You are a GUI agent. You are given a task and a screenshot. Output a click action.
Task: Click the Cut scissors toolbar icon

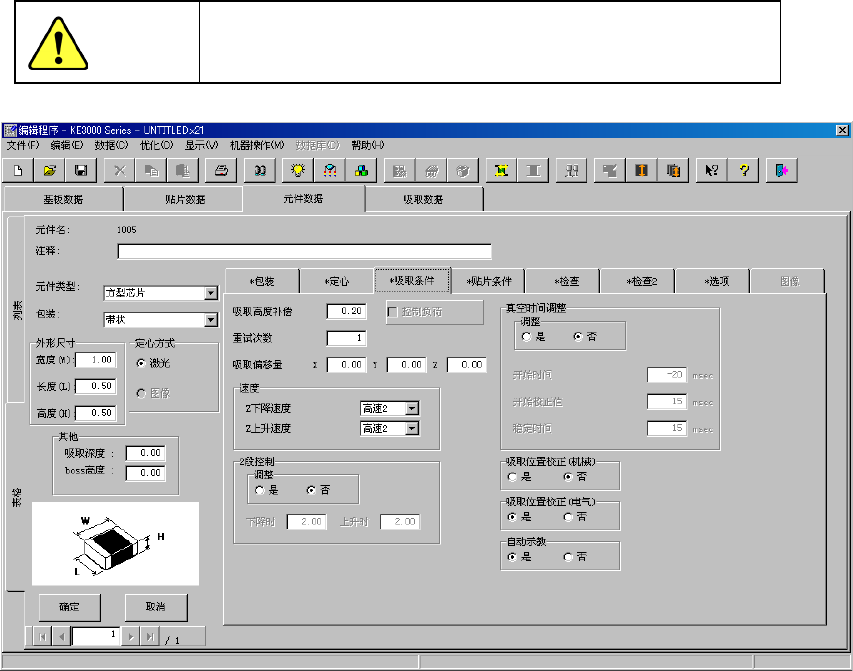tap(120, 171)
